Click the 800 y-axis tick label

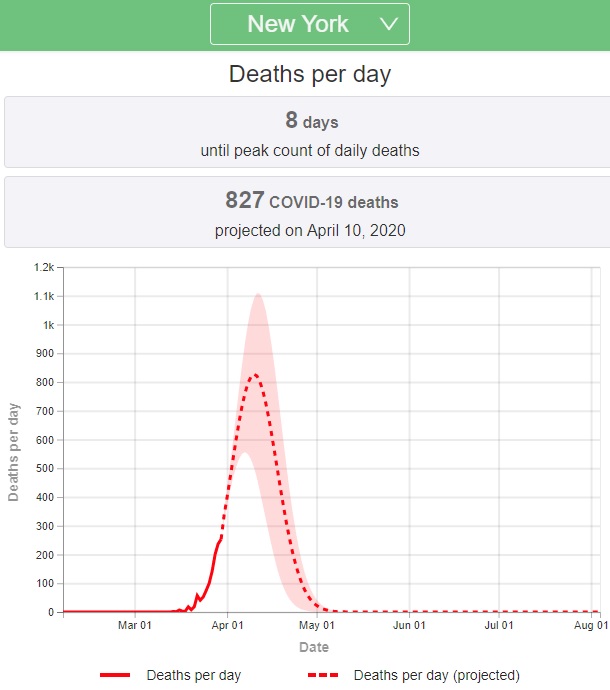pos(45,383)
